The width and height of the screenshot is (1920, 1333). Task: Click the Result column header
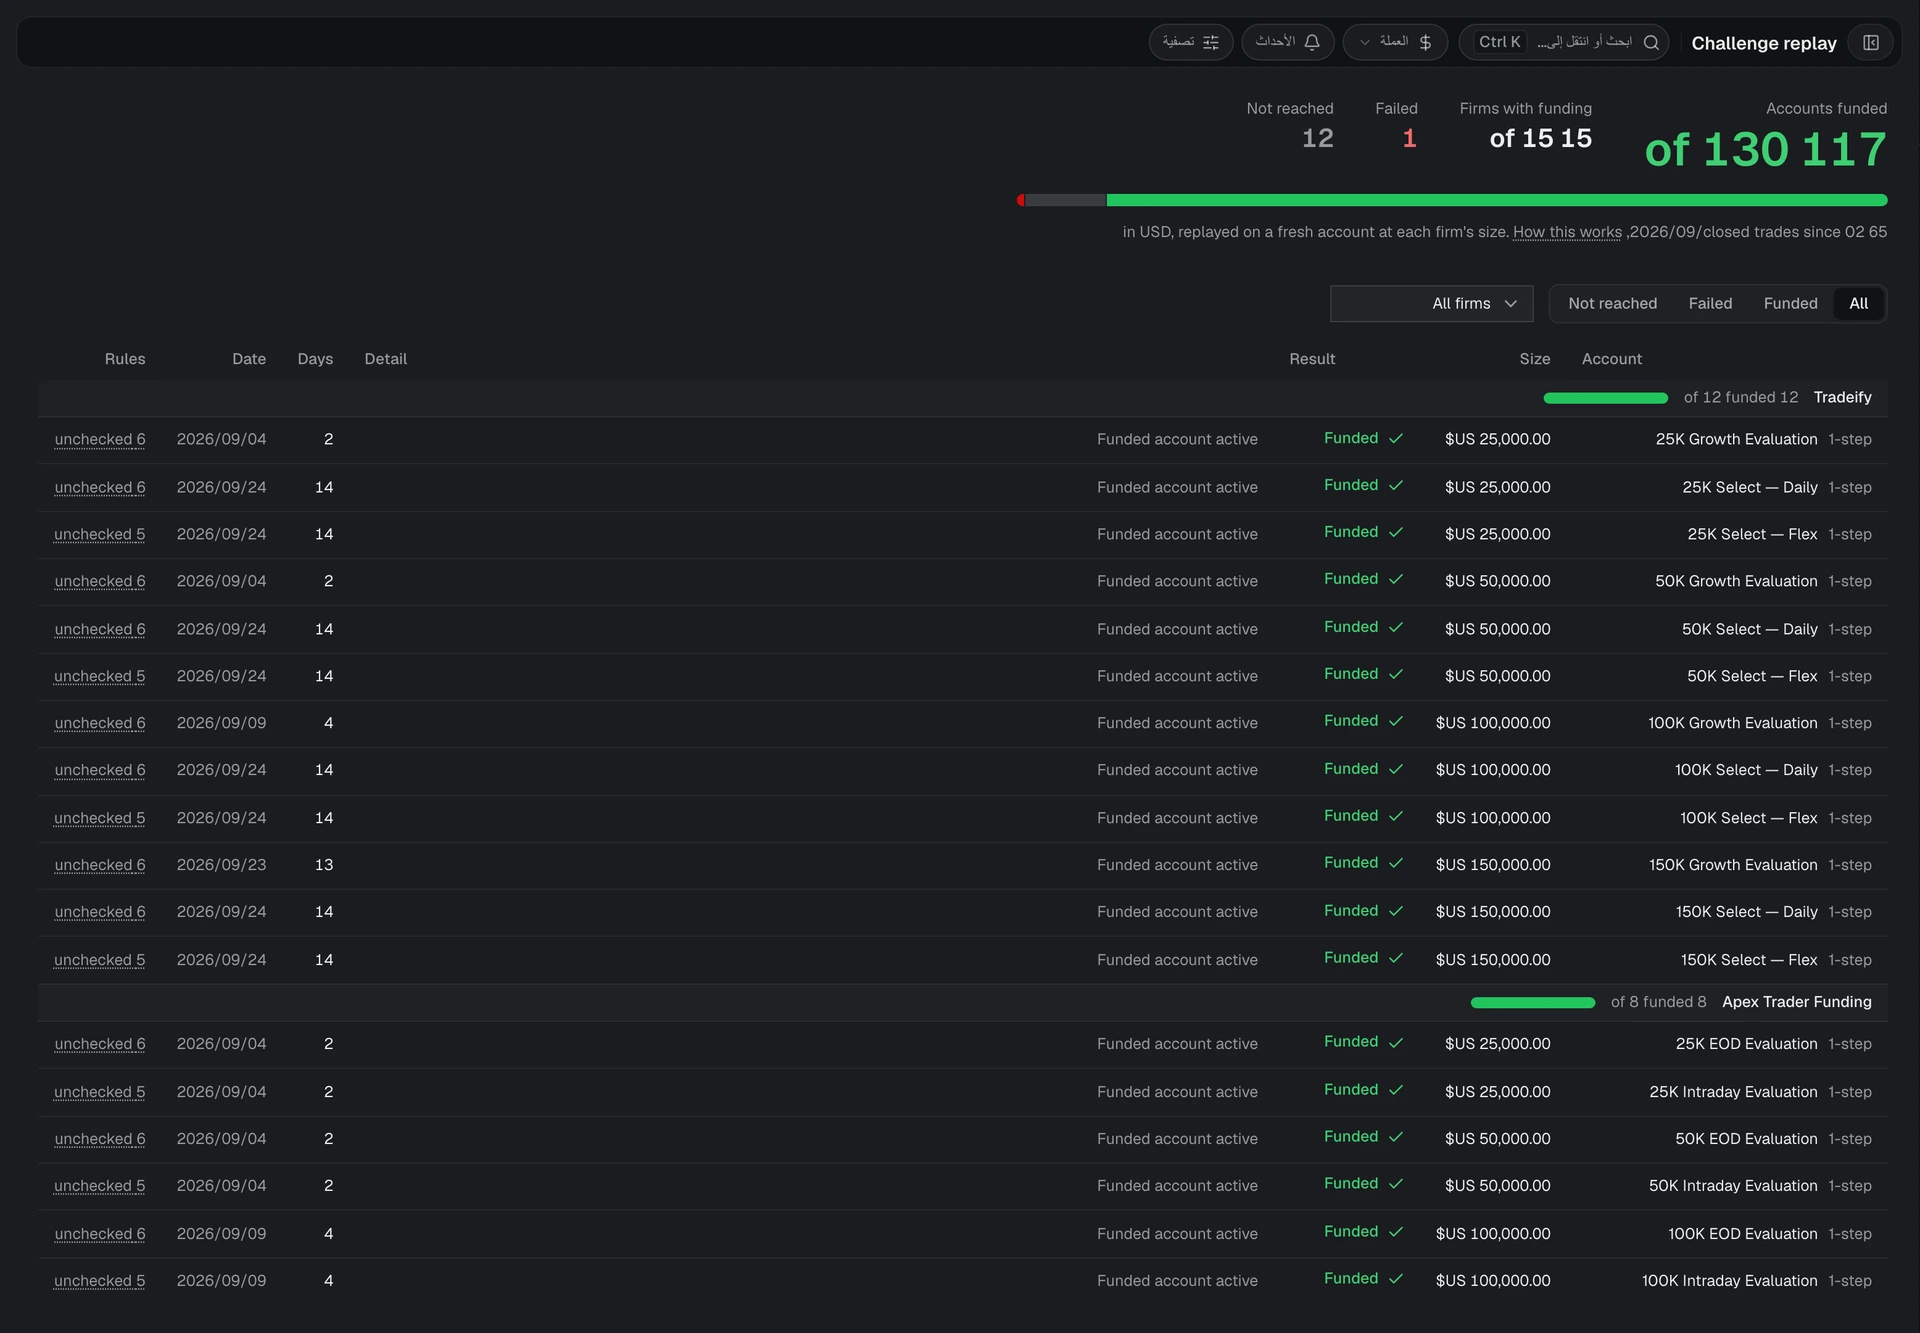[1312, 359]
